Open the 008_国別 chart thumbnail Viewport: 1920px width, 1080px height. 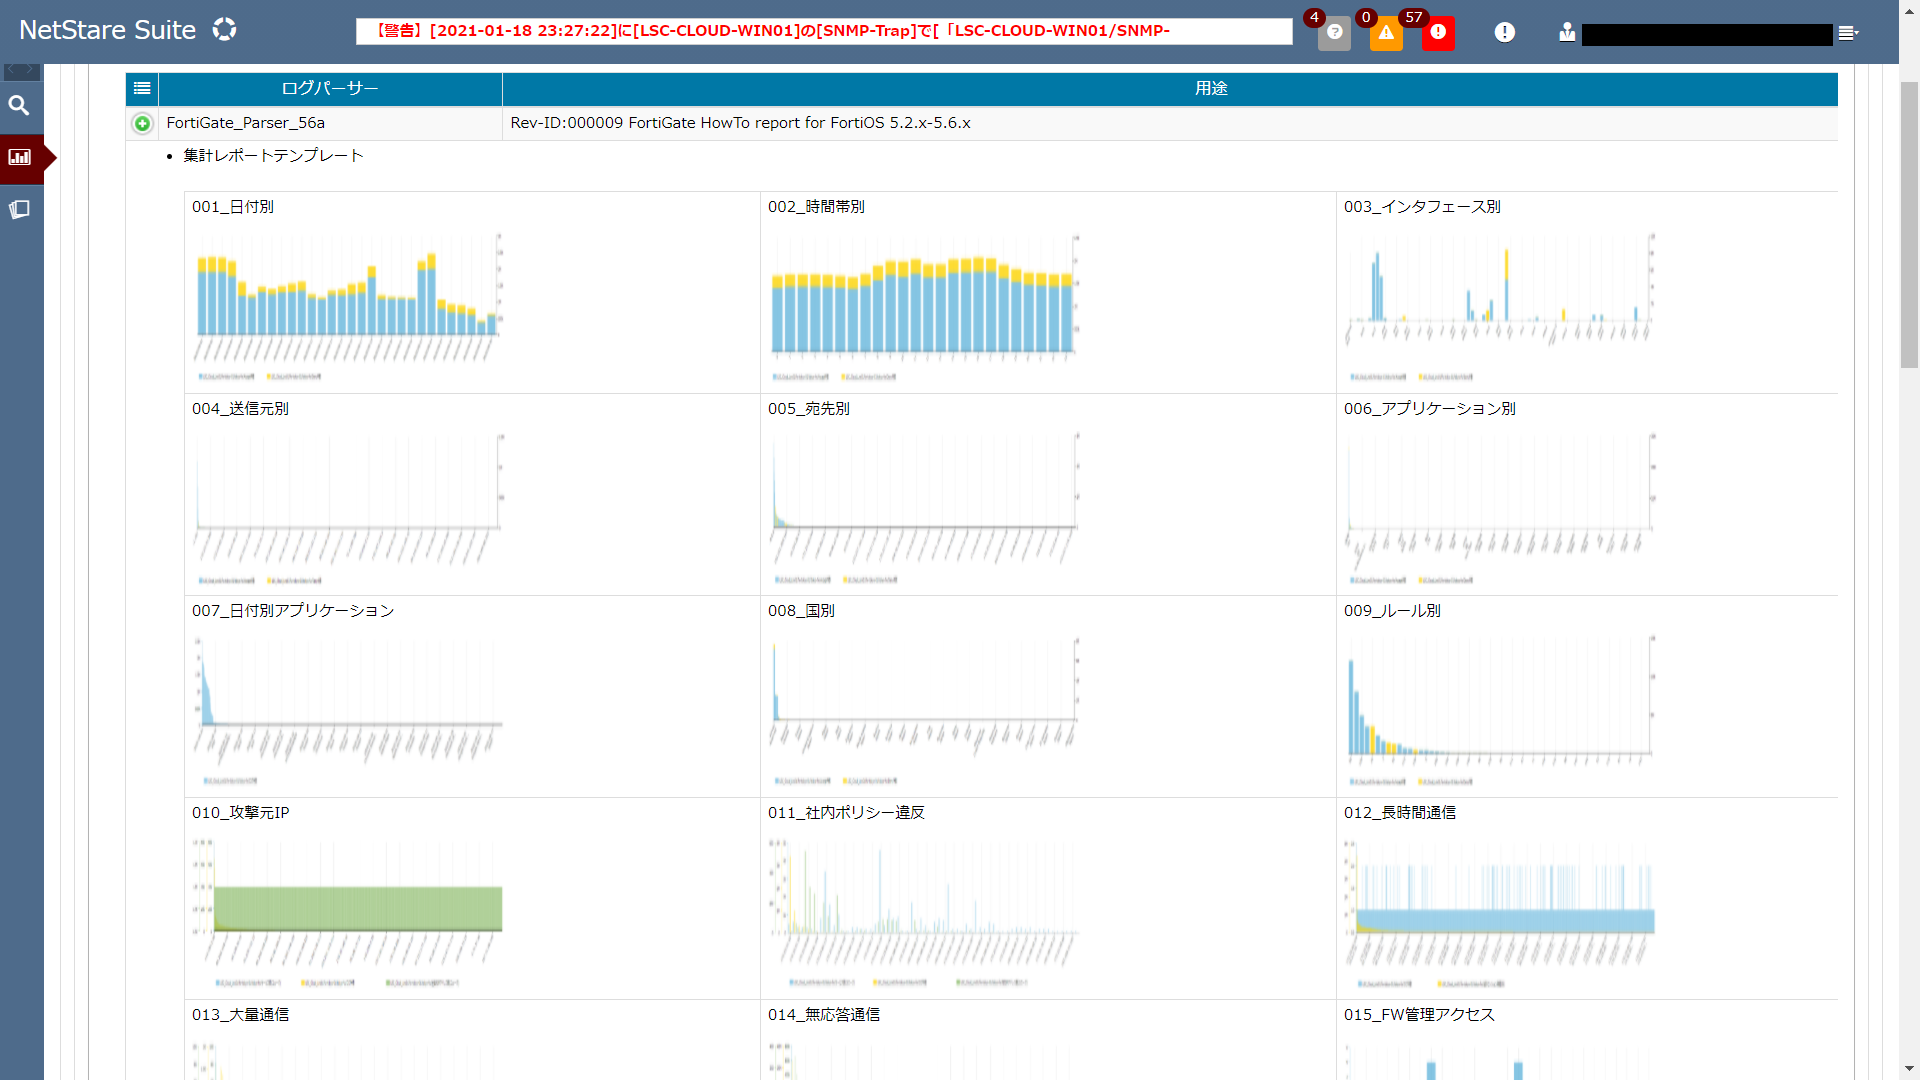(x=924, y=709)
